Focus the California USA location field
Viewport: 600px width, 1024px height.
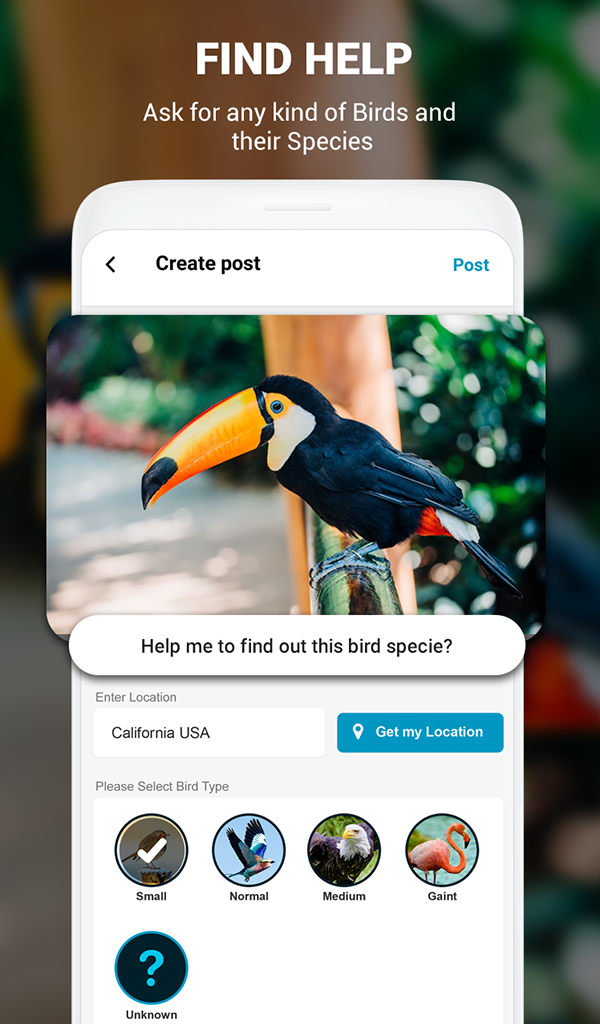[x=209, y=733]
